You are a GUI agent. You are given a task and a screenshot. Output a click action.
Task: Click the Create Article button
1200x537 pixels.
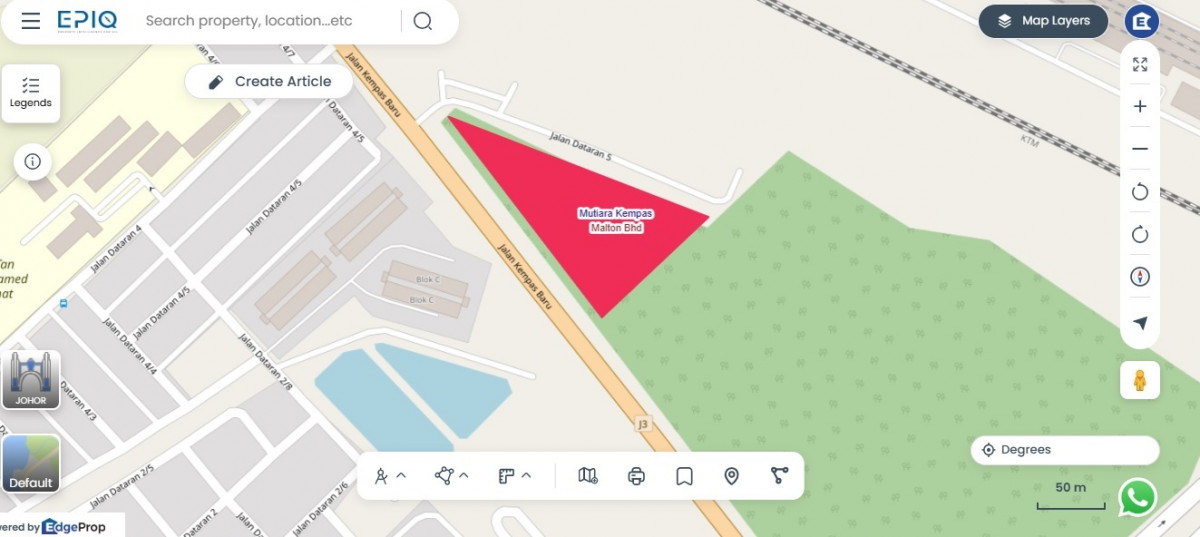pyautogui.click(x=269, y=82)
